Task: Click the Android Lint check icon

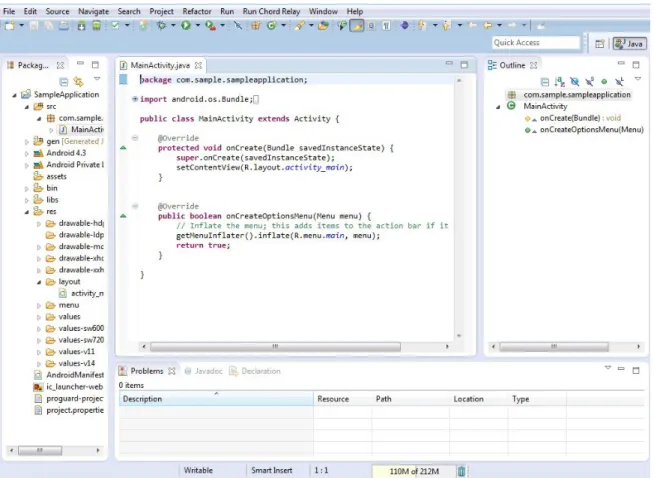Action: (x=115, y=26)
